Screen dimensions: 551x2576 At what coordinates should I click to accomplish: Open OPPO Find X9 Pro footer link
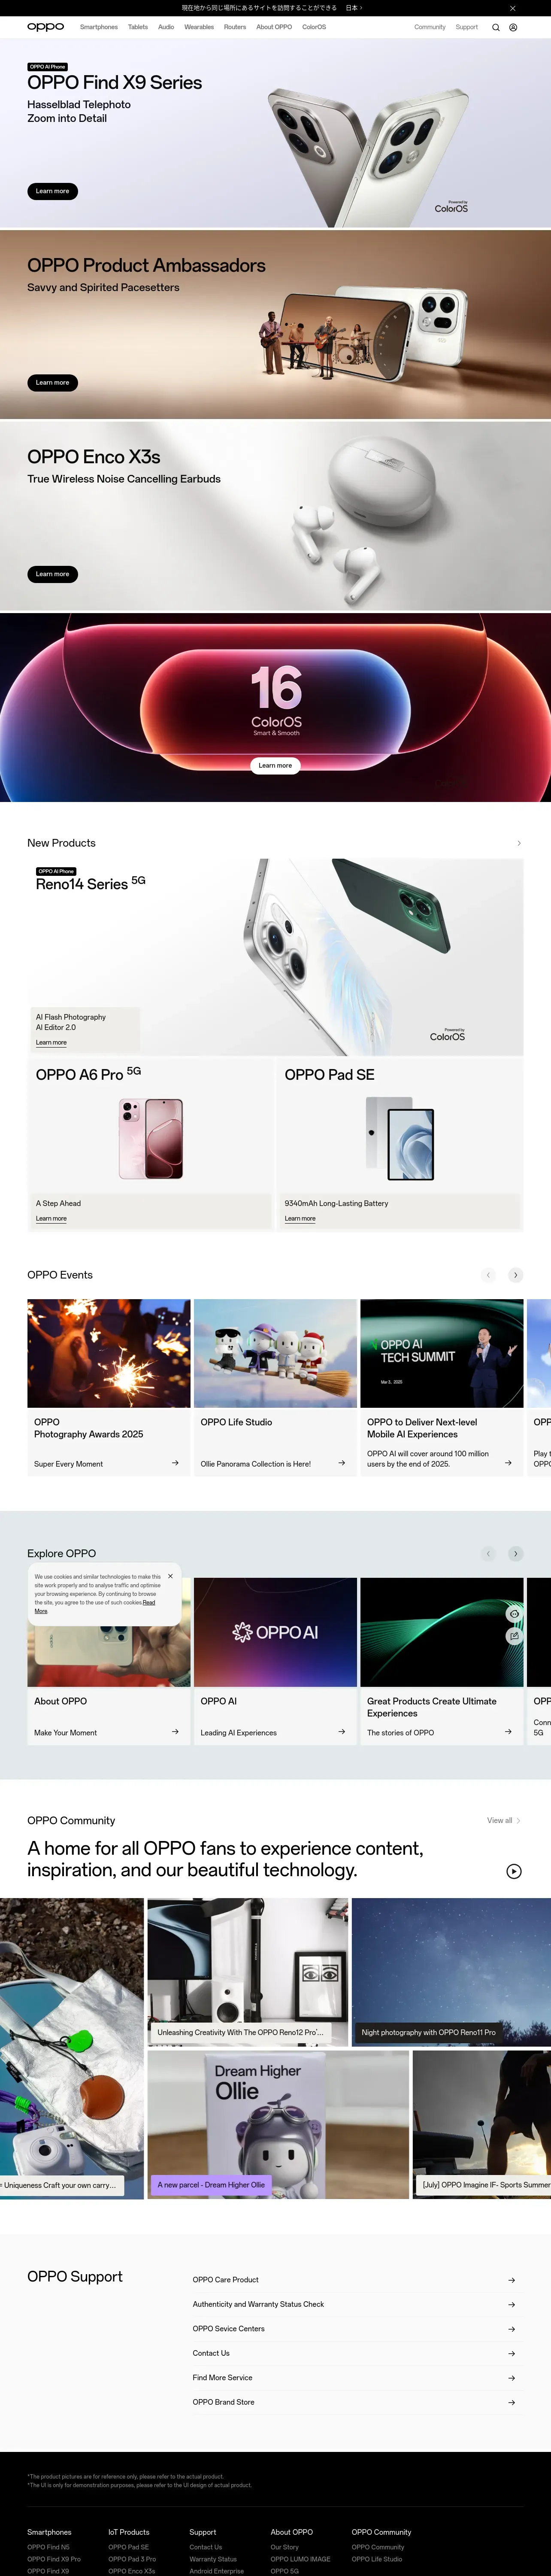(54, 2559)
